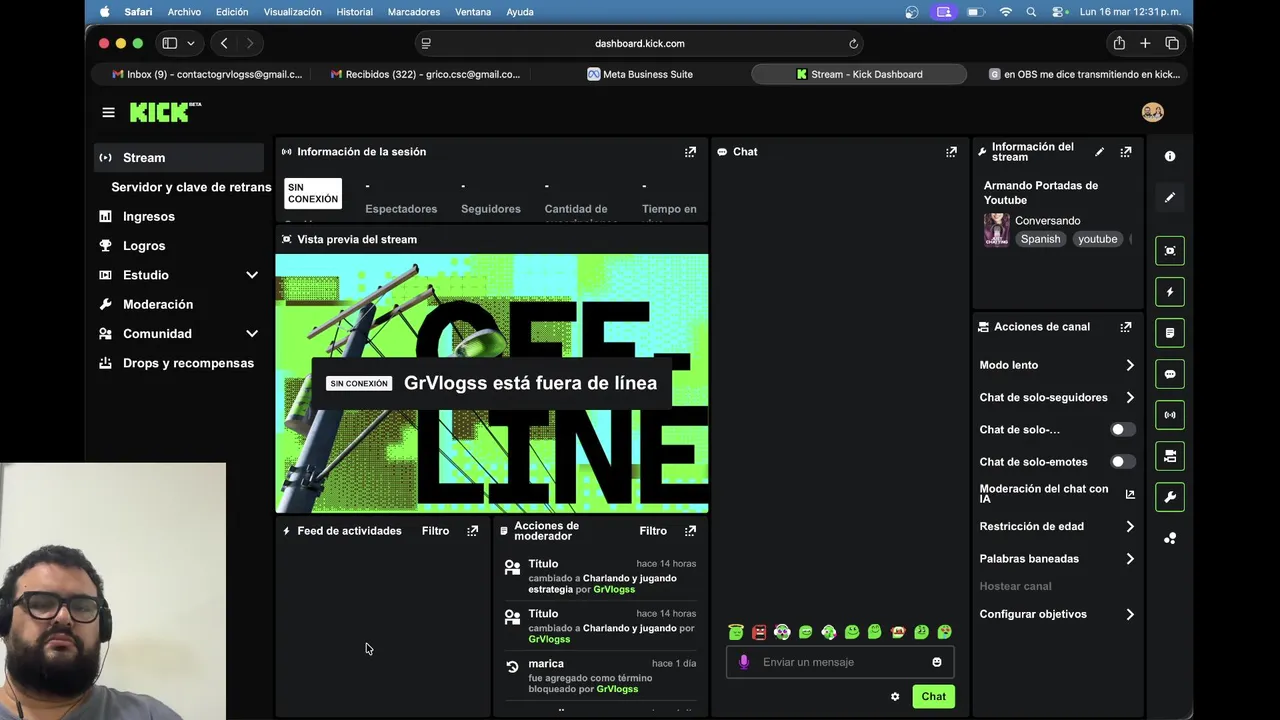Switch to the Recibidos (322) tab

pos(424,74)
